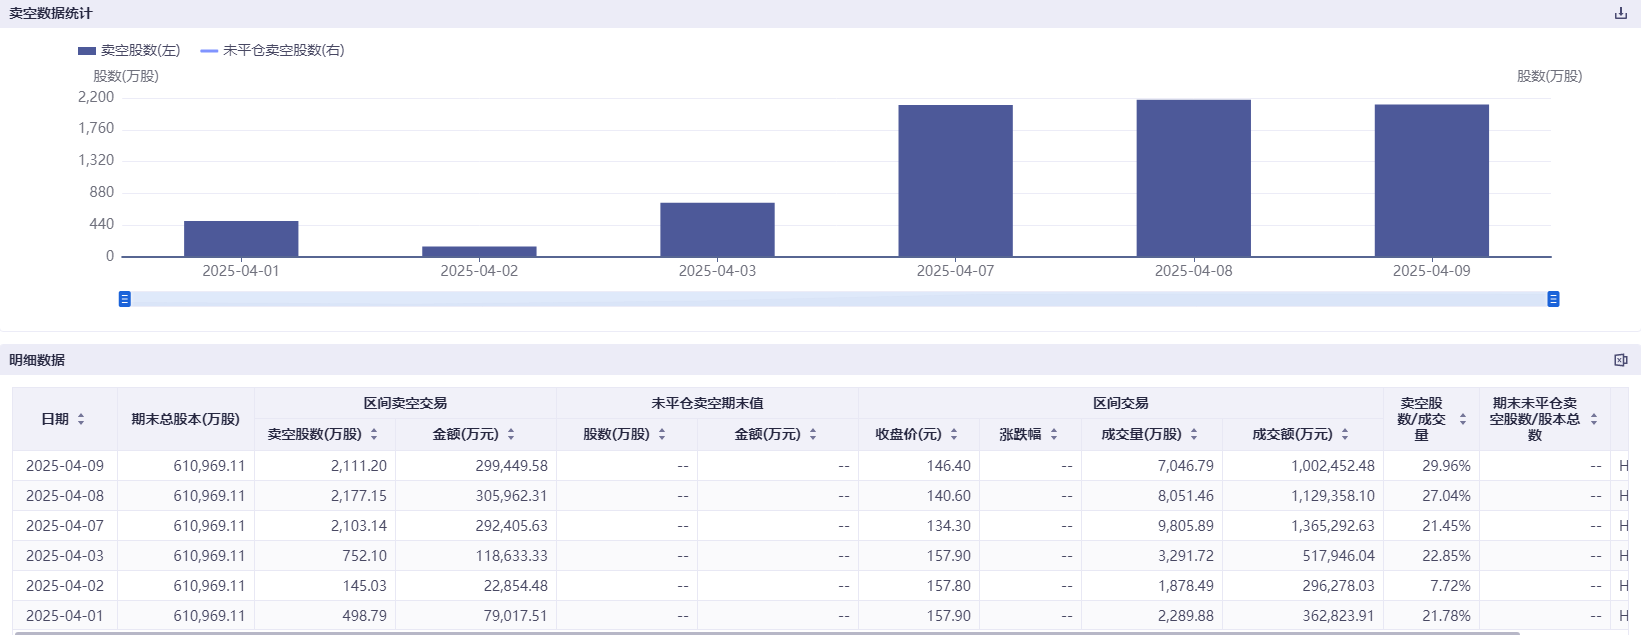Click the chart download icon
1641x635 pixels.
[1620, 13]
